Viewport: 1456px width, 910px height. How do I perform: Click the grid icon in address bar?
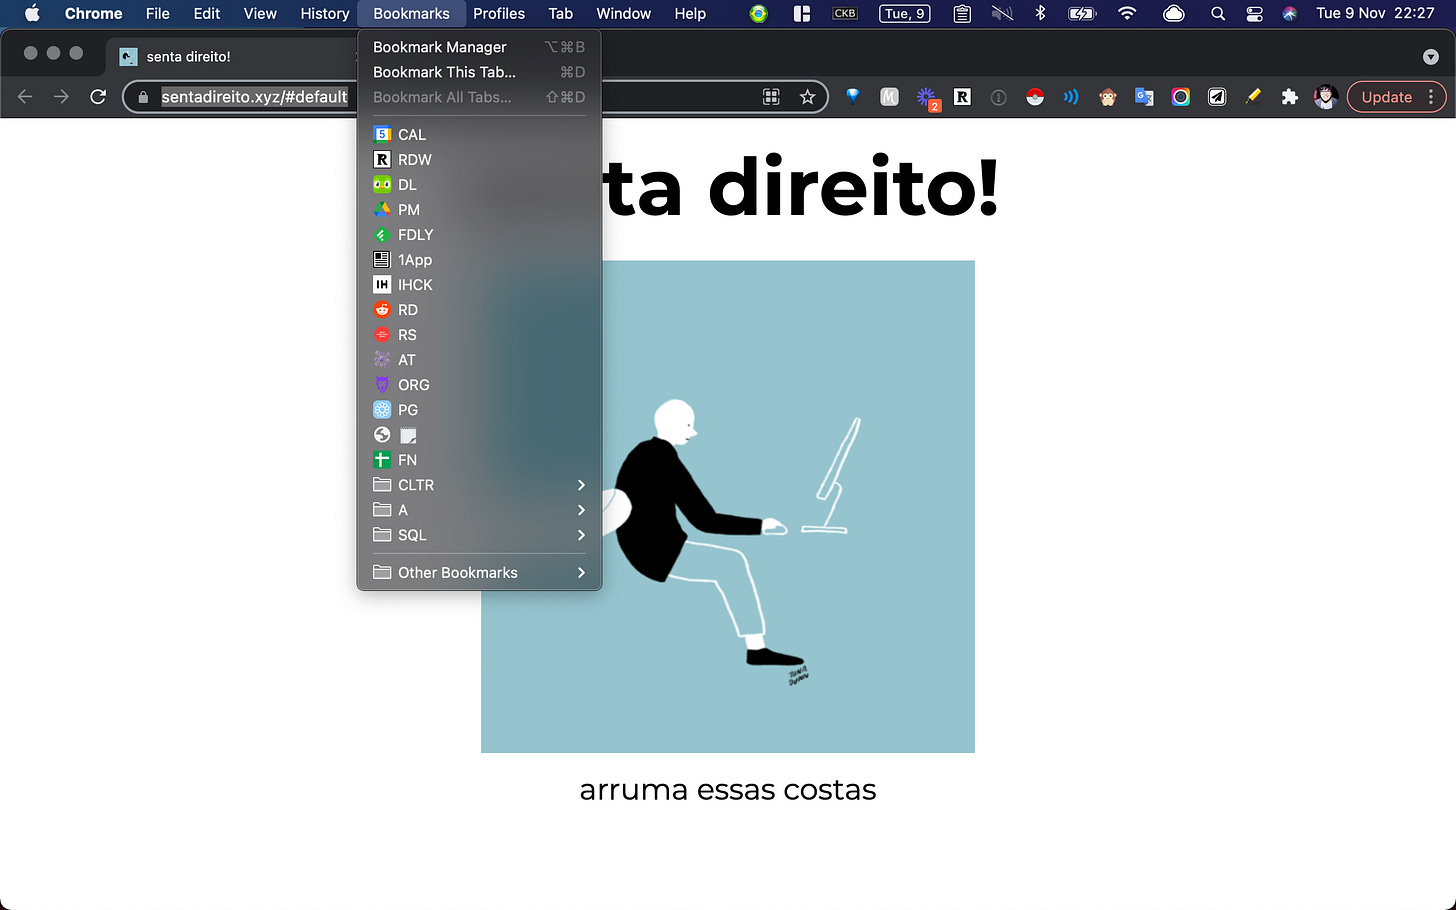771,97
